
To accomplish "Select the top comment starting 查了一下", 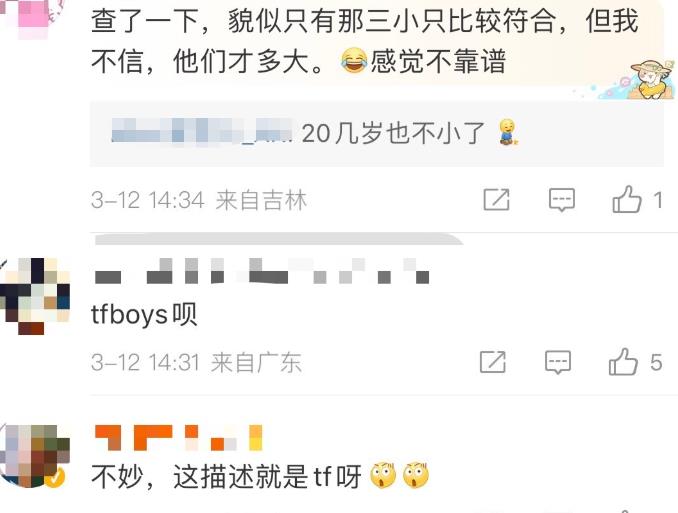I will coord(365,41).
